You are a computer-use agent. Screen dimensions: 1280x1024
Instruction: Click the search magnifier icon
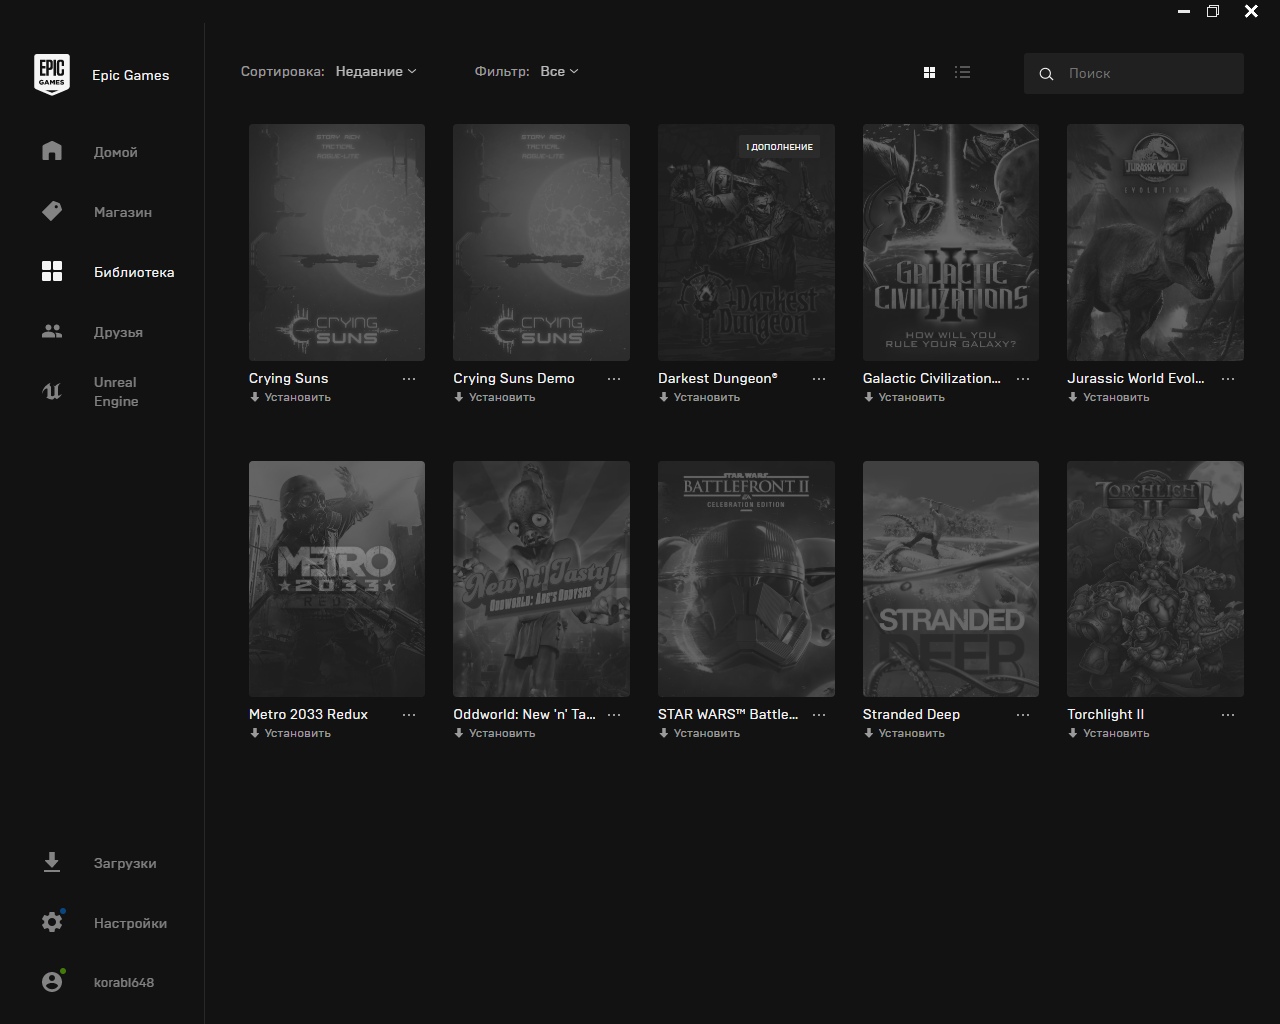point(1046,74)
